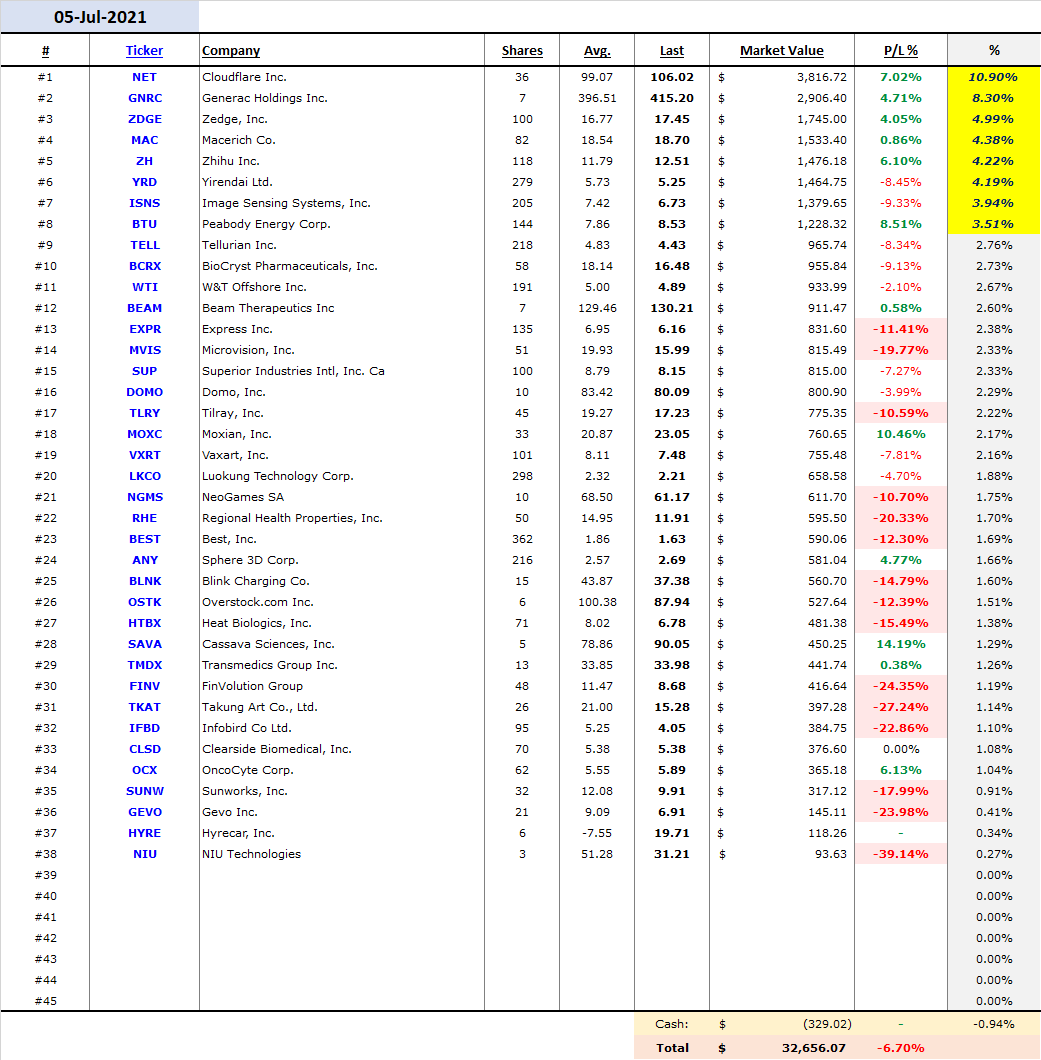Select ticker TELL
The width and height of the screenshot is (1041, 1060).
pos(144,245)
